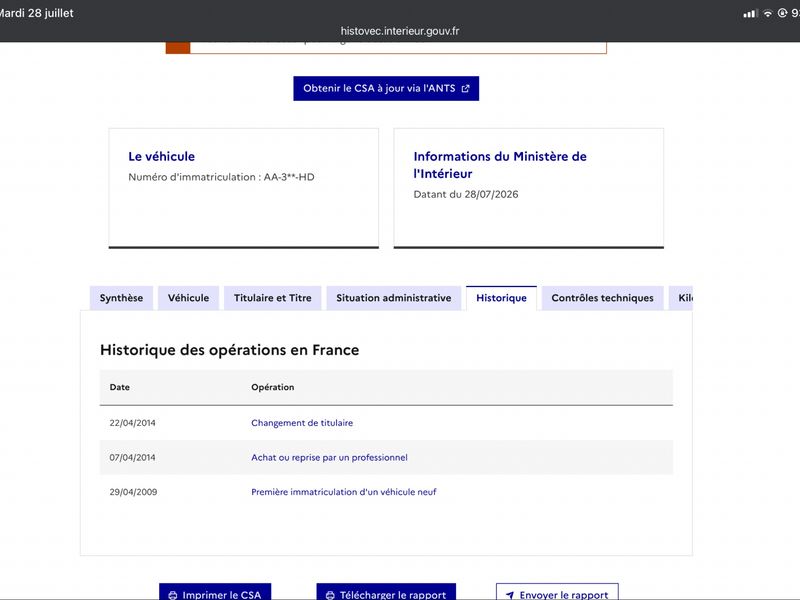Open the Titulaire et Titre tab
The width and height of the screenshot is (800, 600).
coord(272,298)
